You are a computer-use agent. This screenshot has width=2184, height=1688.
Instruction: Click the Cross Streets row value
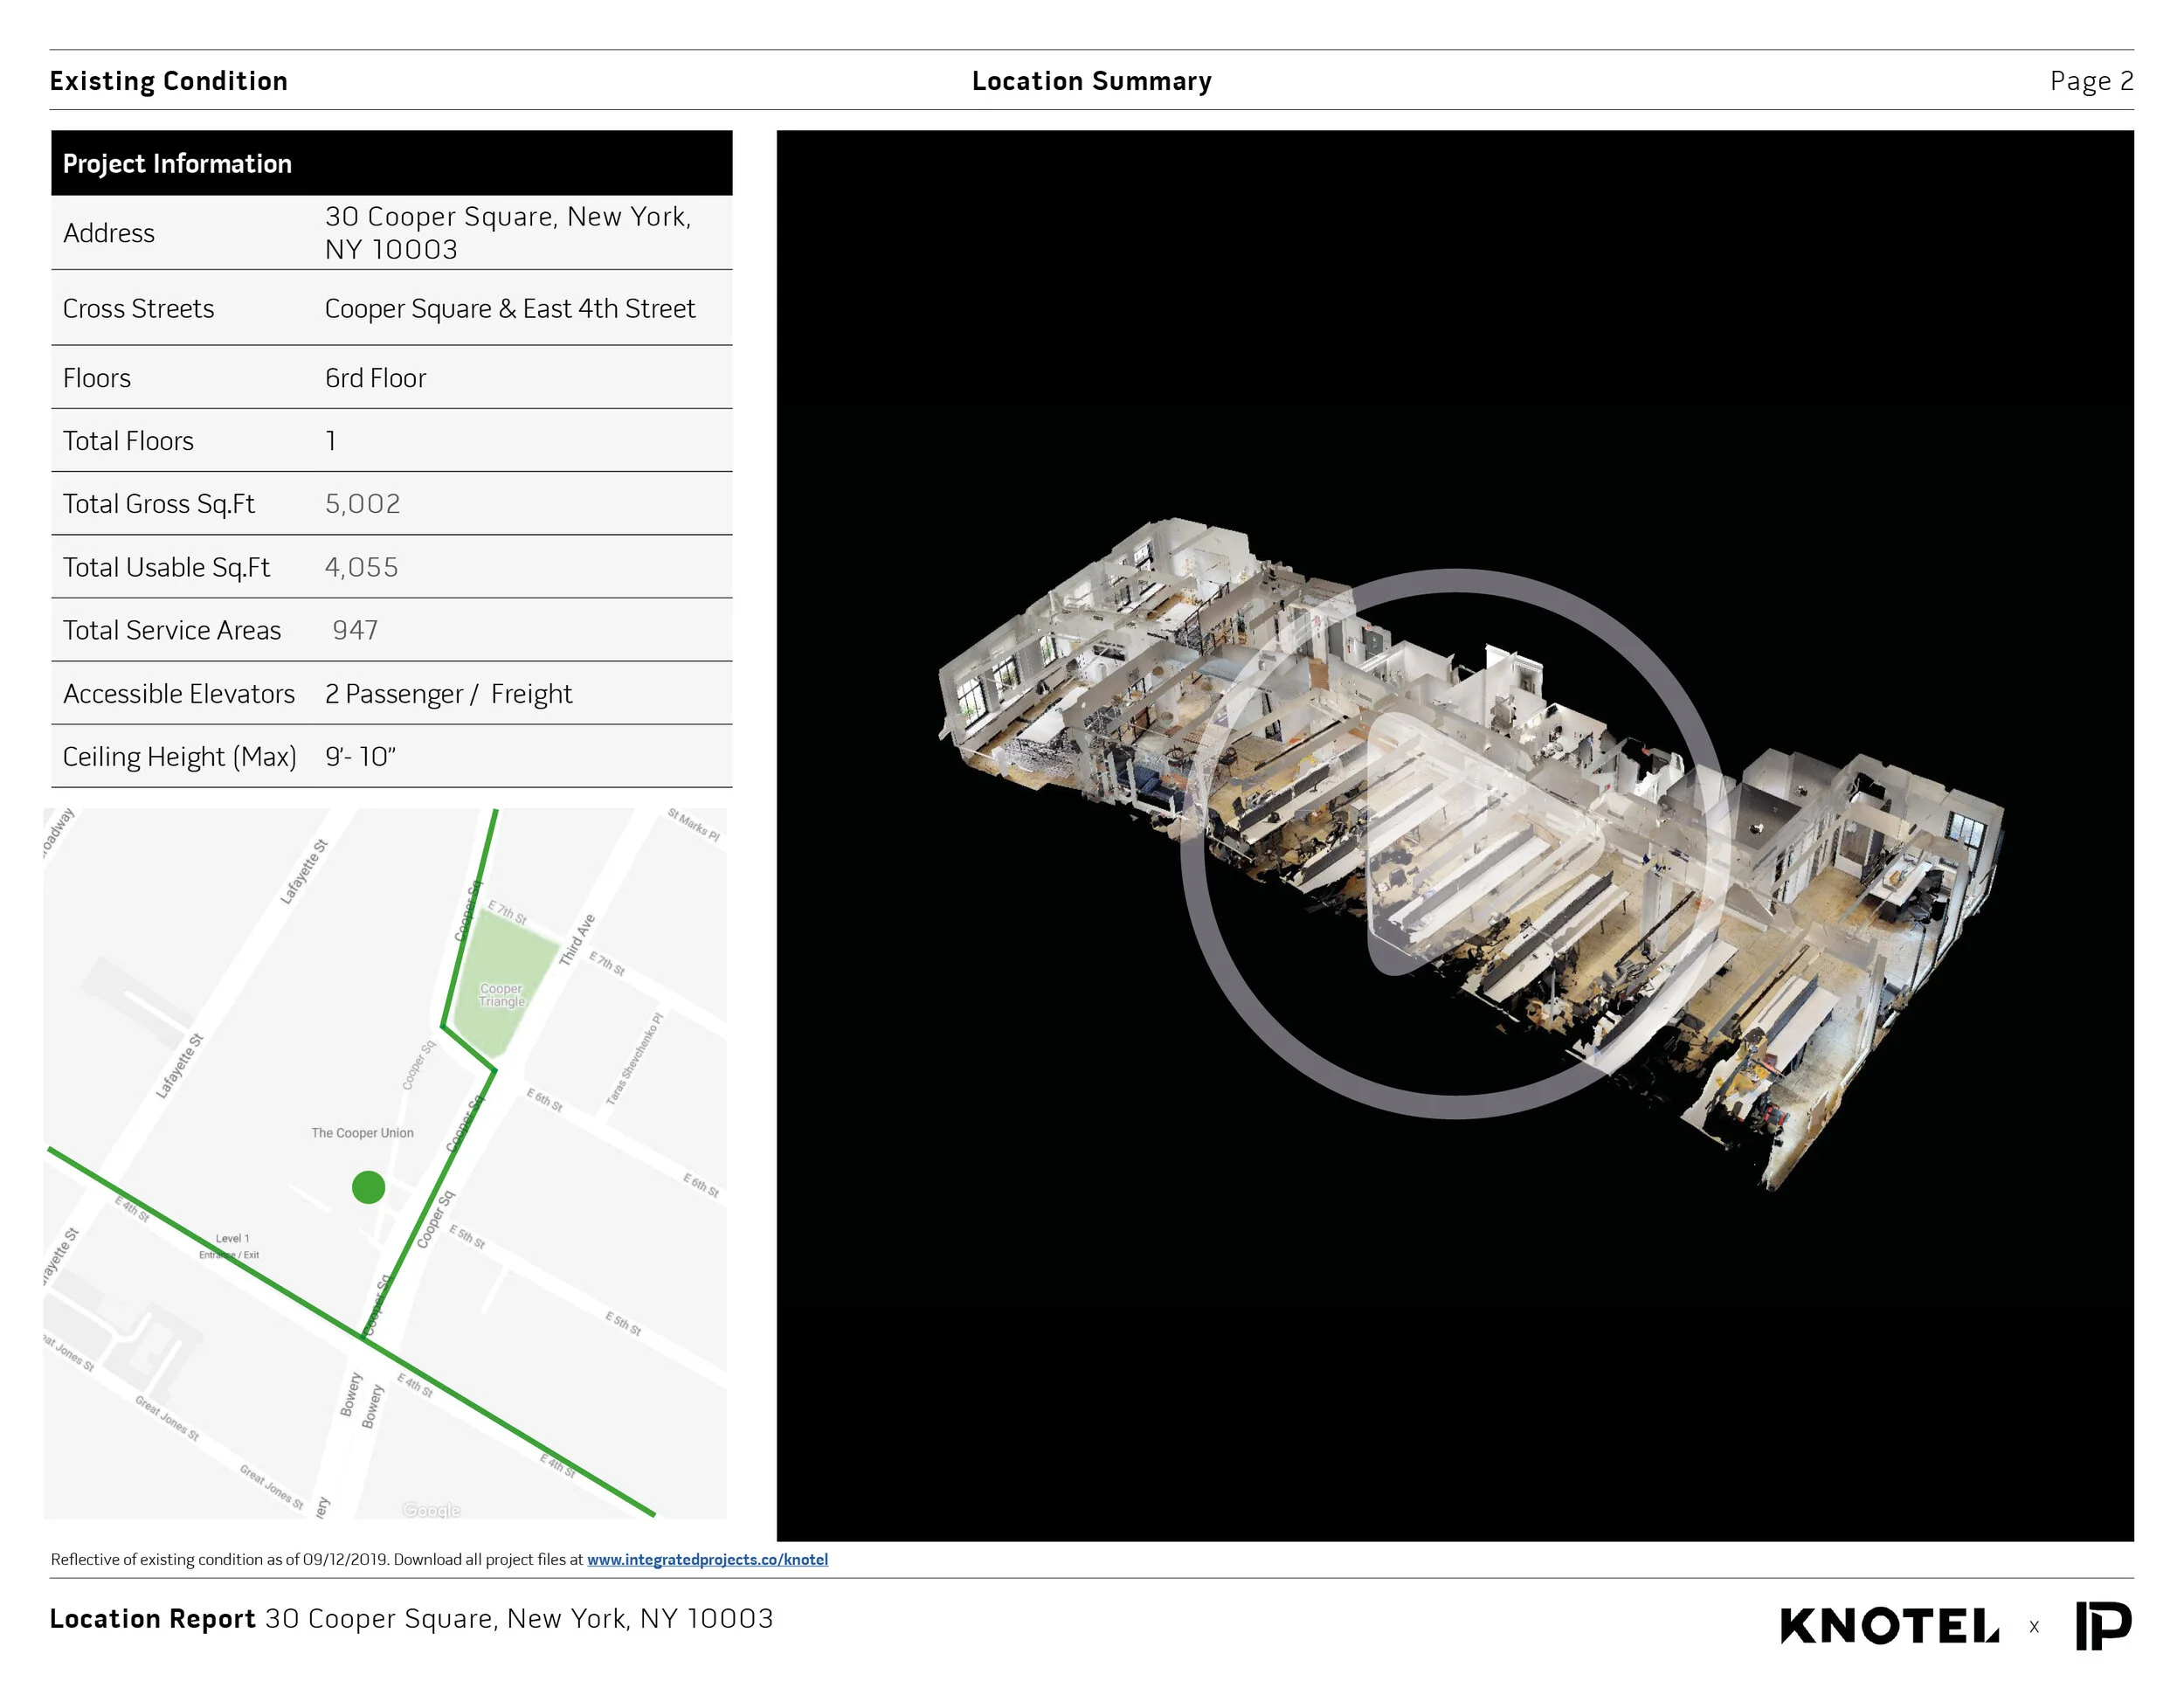509,309
